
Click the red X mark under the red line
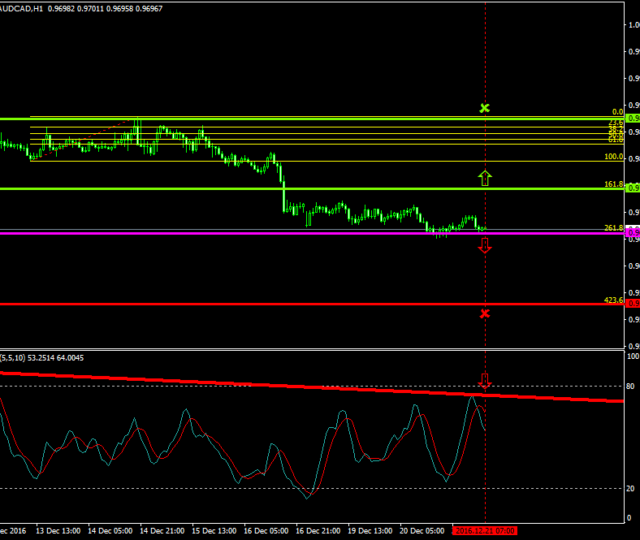coord(485,313)
